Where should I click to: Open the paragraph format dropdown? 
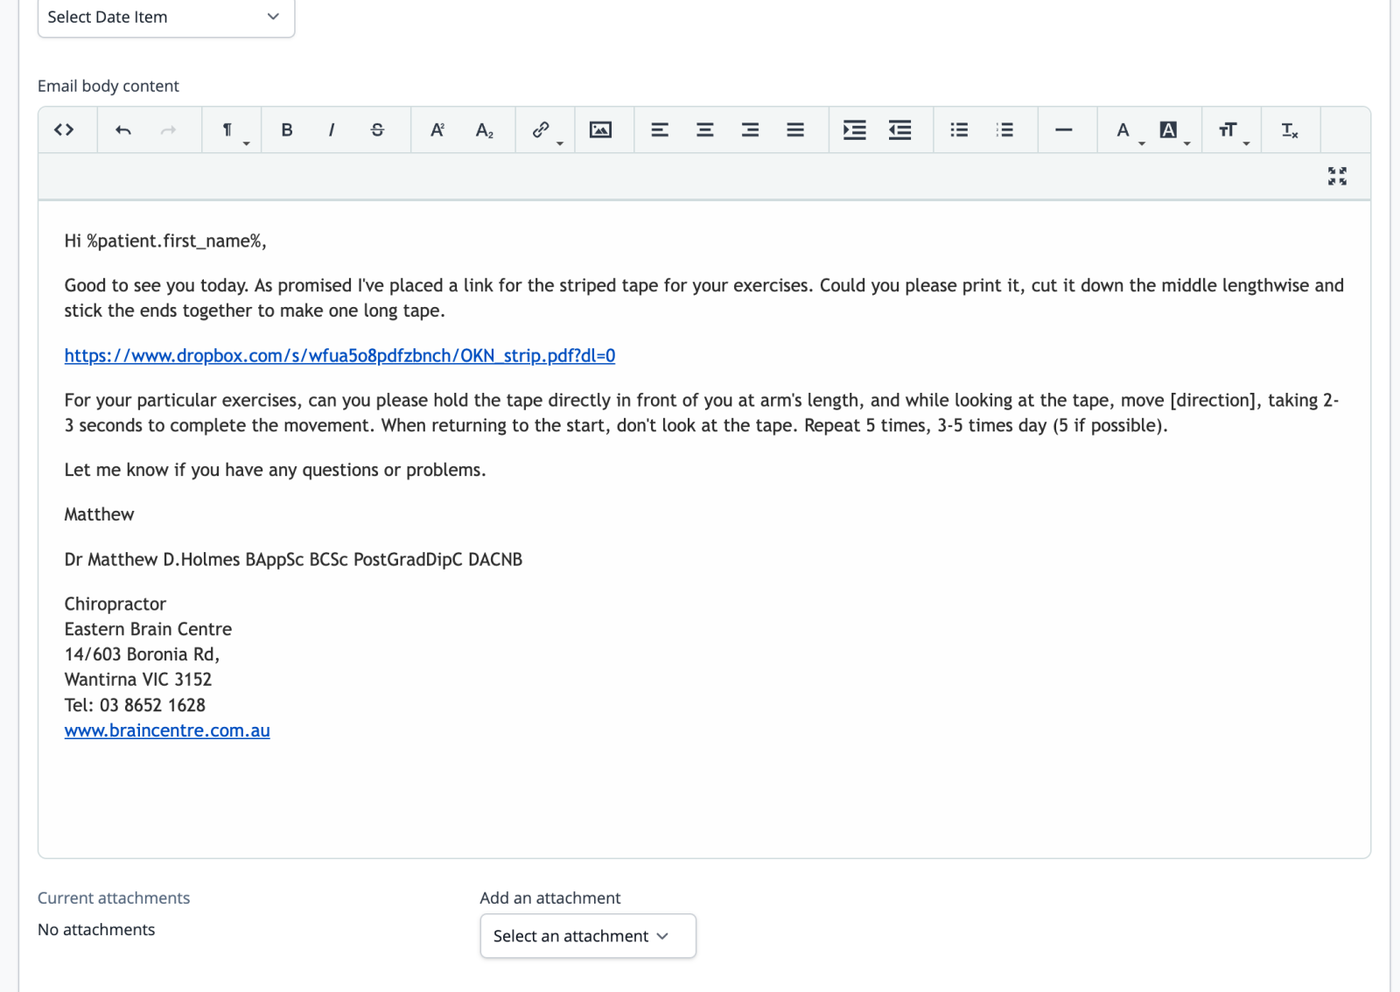[x=232, y=130]
